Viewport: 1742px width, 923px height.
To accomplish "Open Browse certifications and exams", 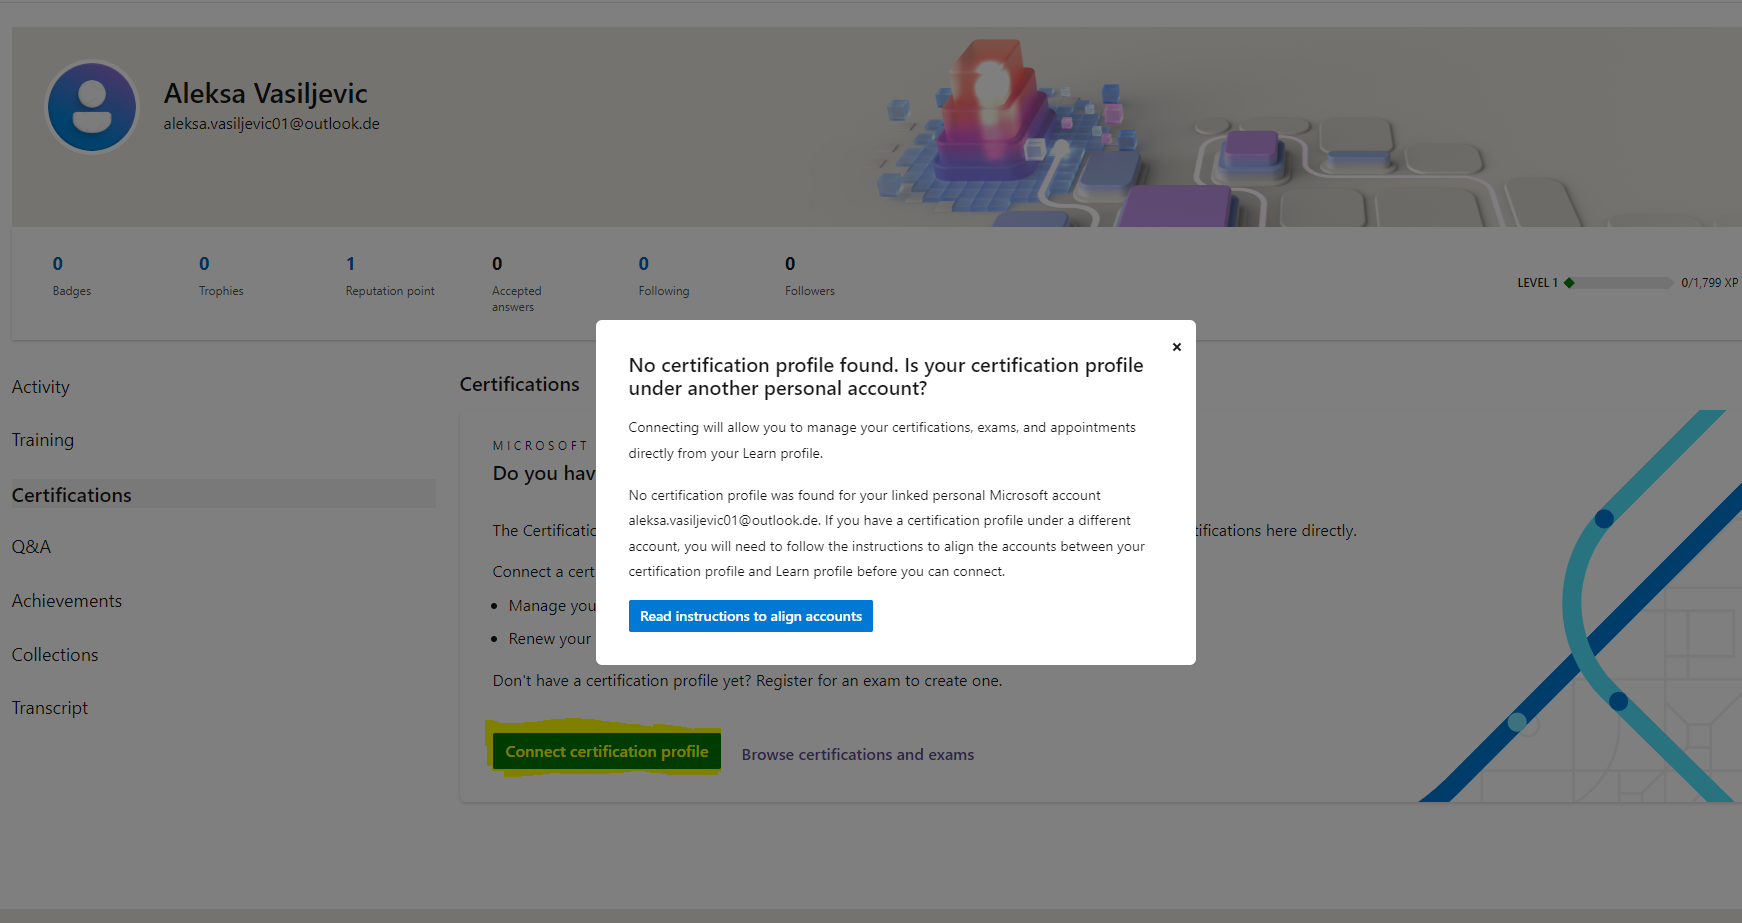I will coord(857,754).
